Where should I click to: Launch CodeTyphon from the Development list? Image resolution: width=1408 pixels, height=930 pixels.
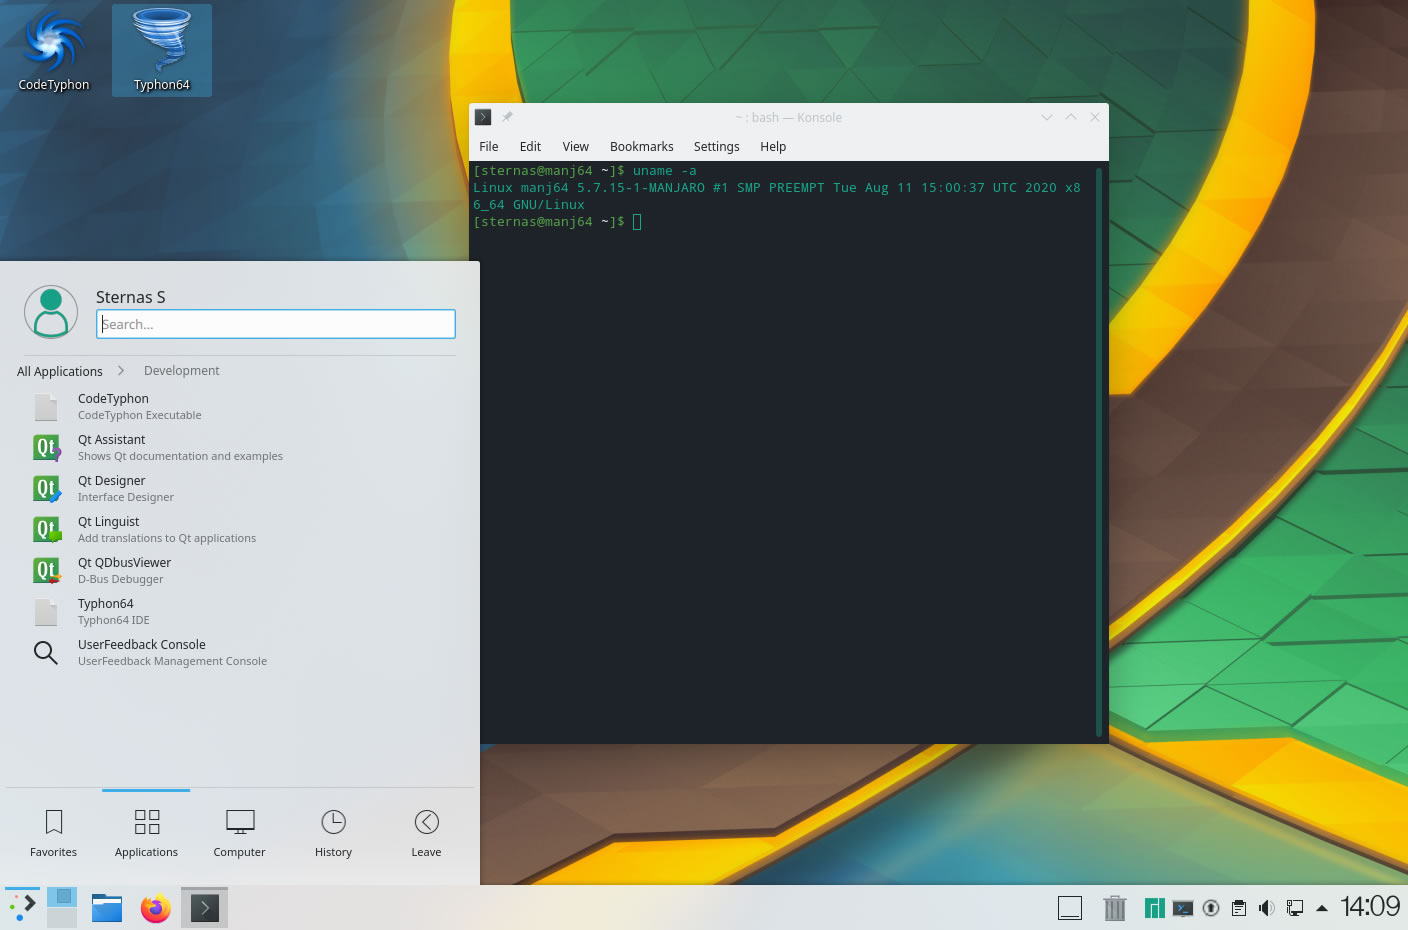pos(240,406)
